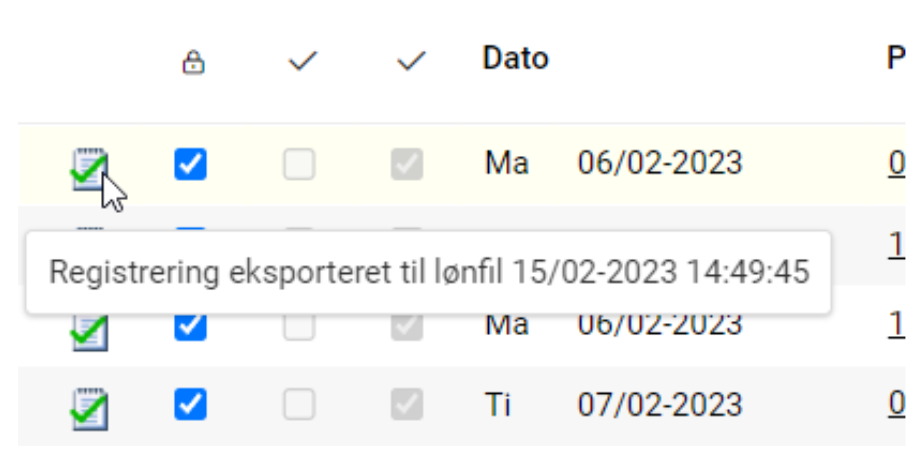Click the padlock column header icon

coord(192,62)
